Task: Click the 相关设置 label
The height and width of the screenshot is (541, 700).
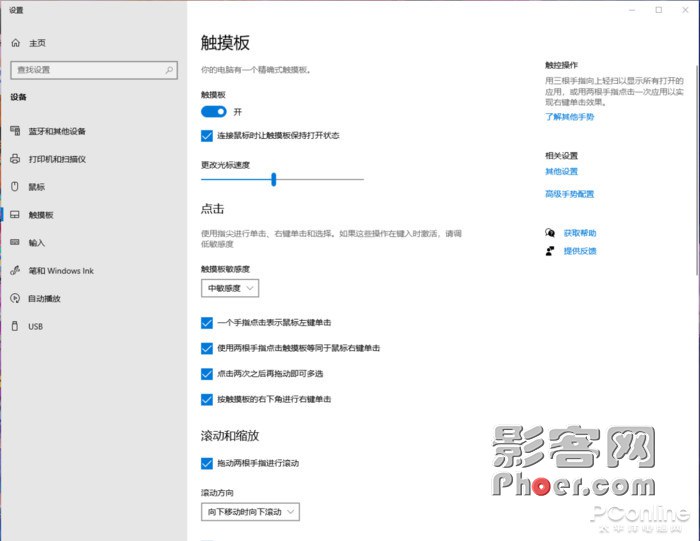Action: [x=562, y=155]
